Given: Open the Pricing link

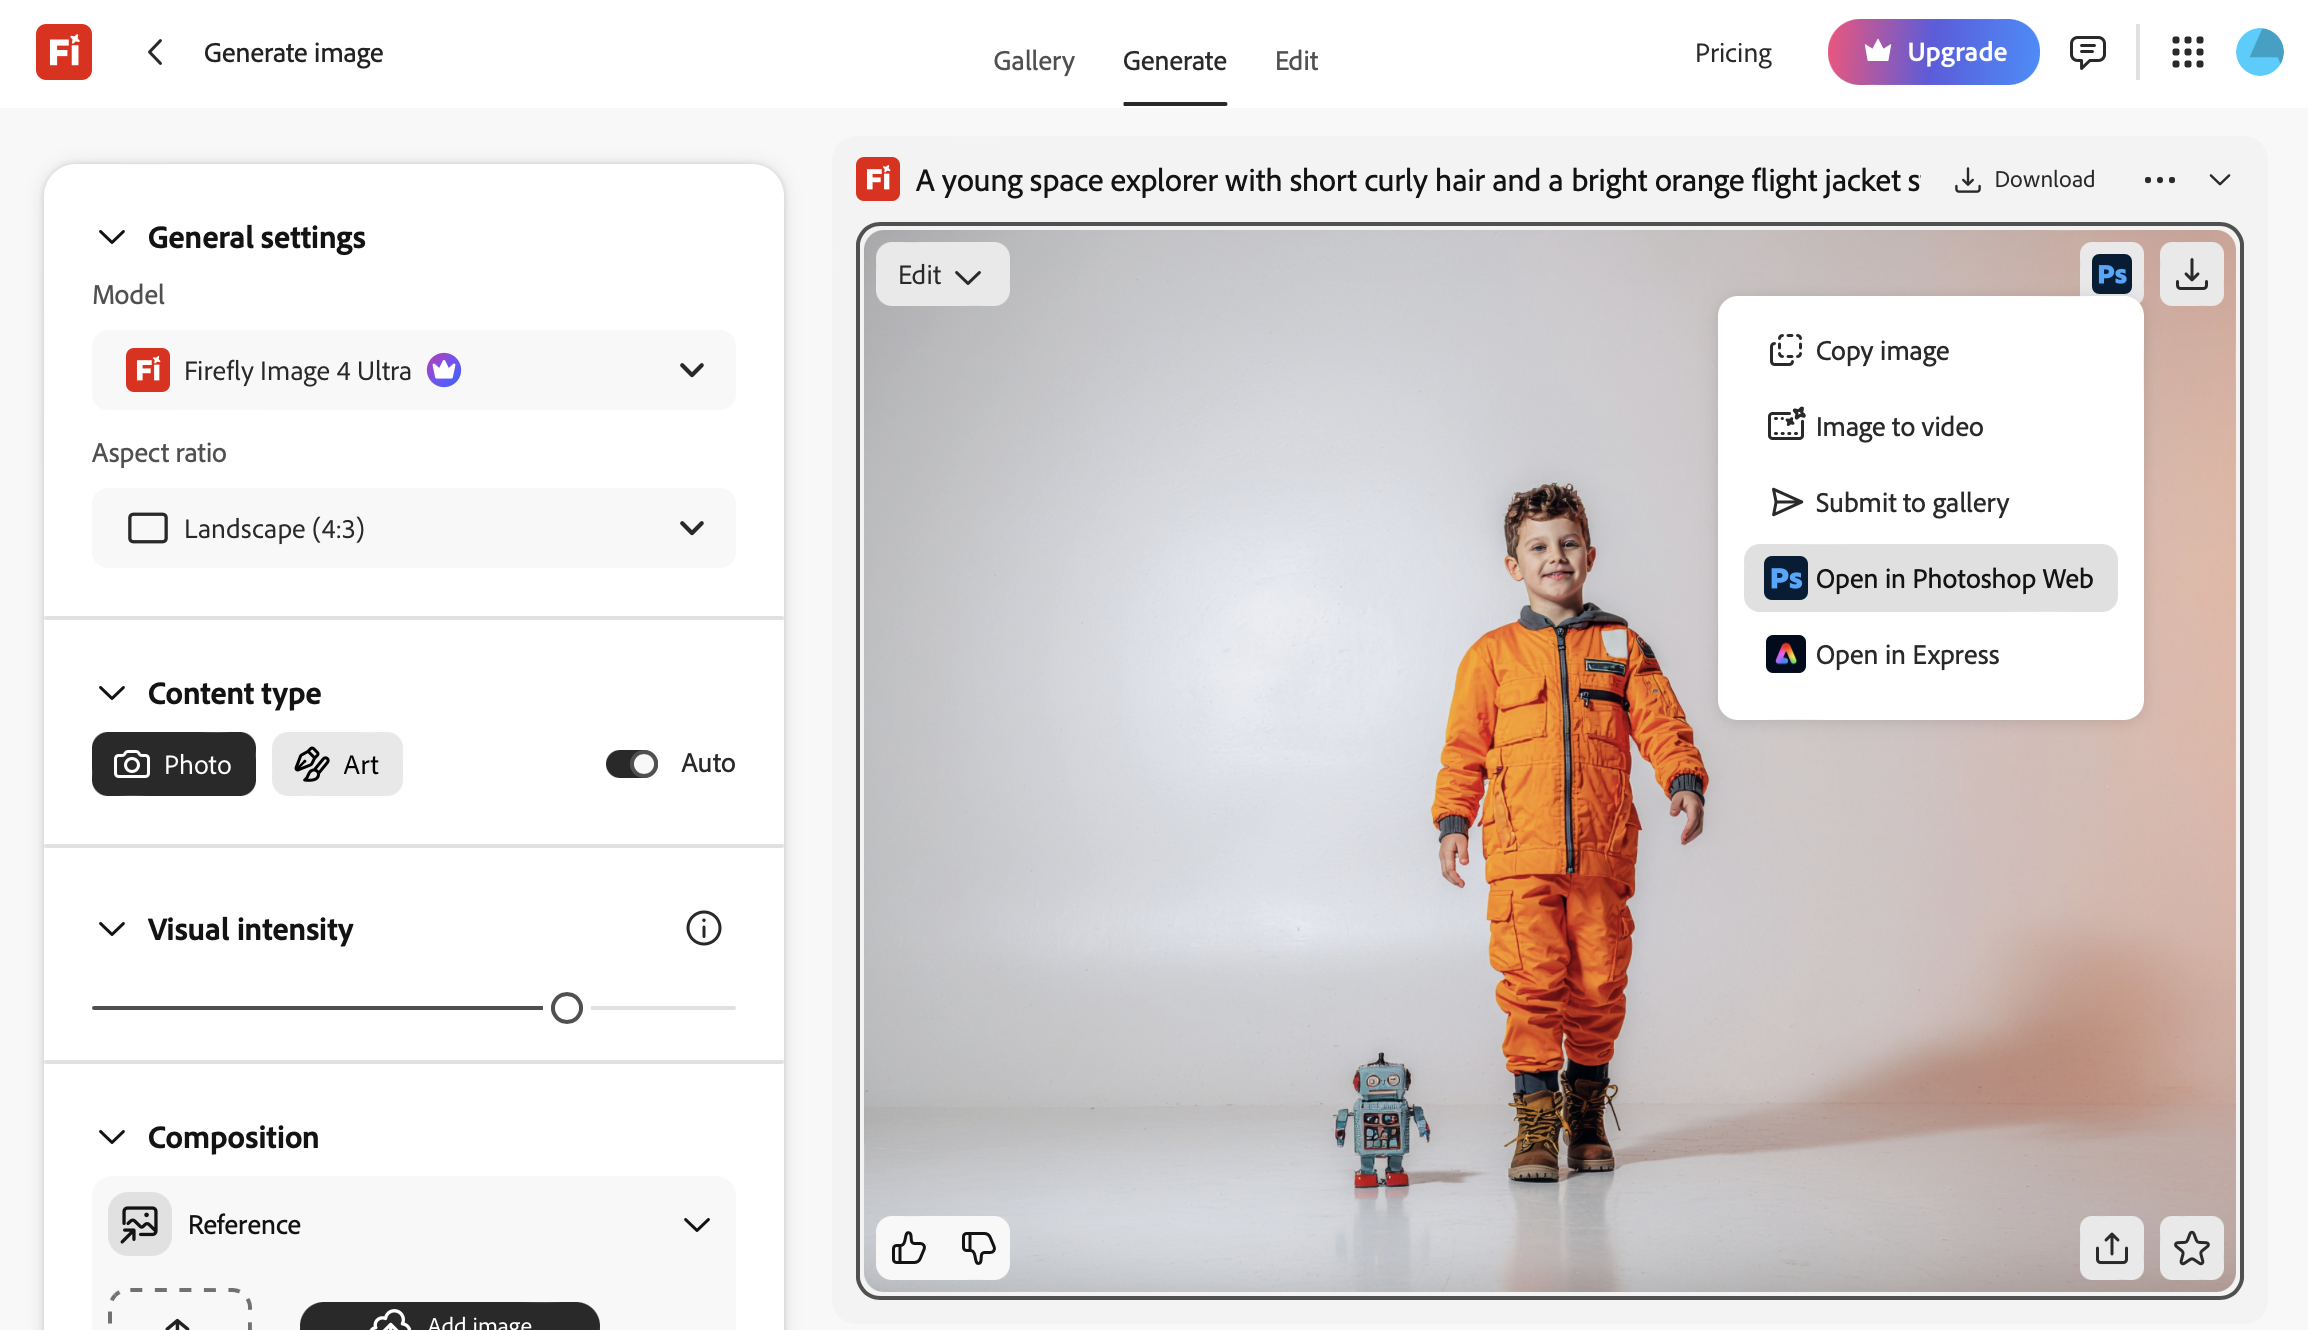Looking at the screenshot, I should pyautogui.click(x=1733, y=53).
